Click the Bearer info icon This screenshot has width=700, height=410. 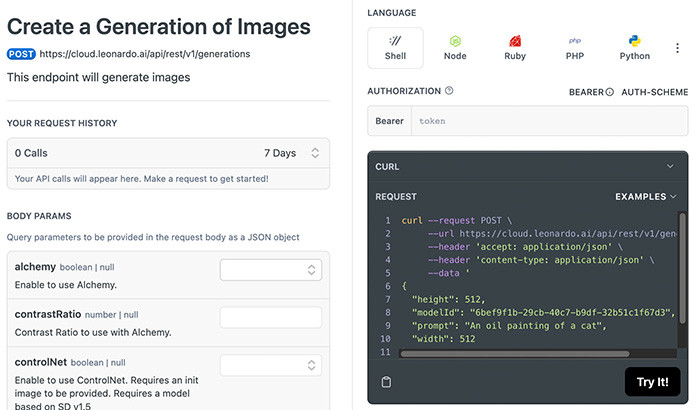pos(609,92)
